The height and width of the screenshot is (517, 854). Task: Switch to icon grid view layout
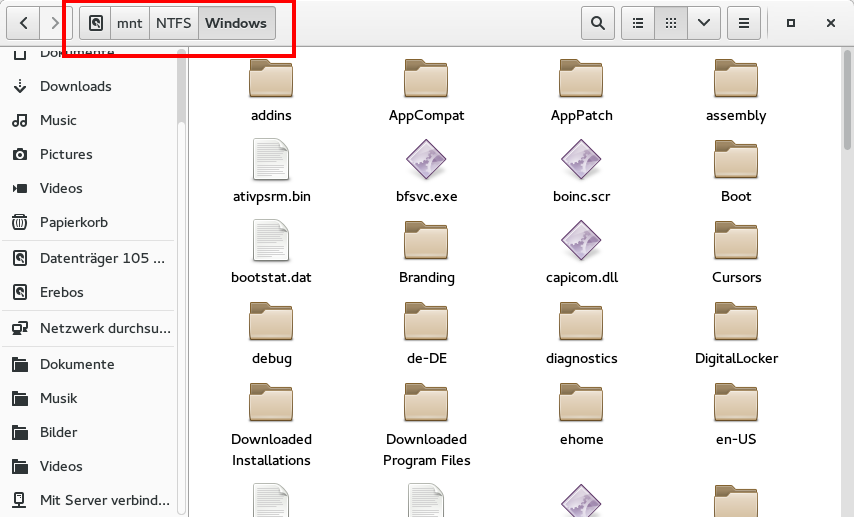[x=671, y=23]
